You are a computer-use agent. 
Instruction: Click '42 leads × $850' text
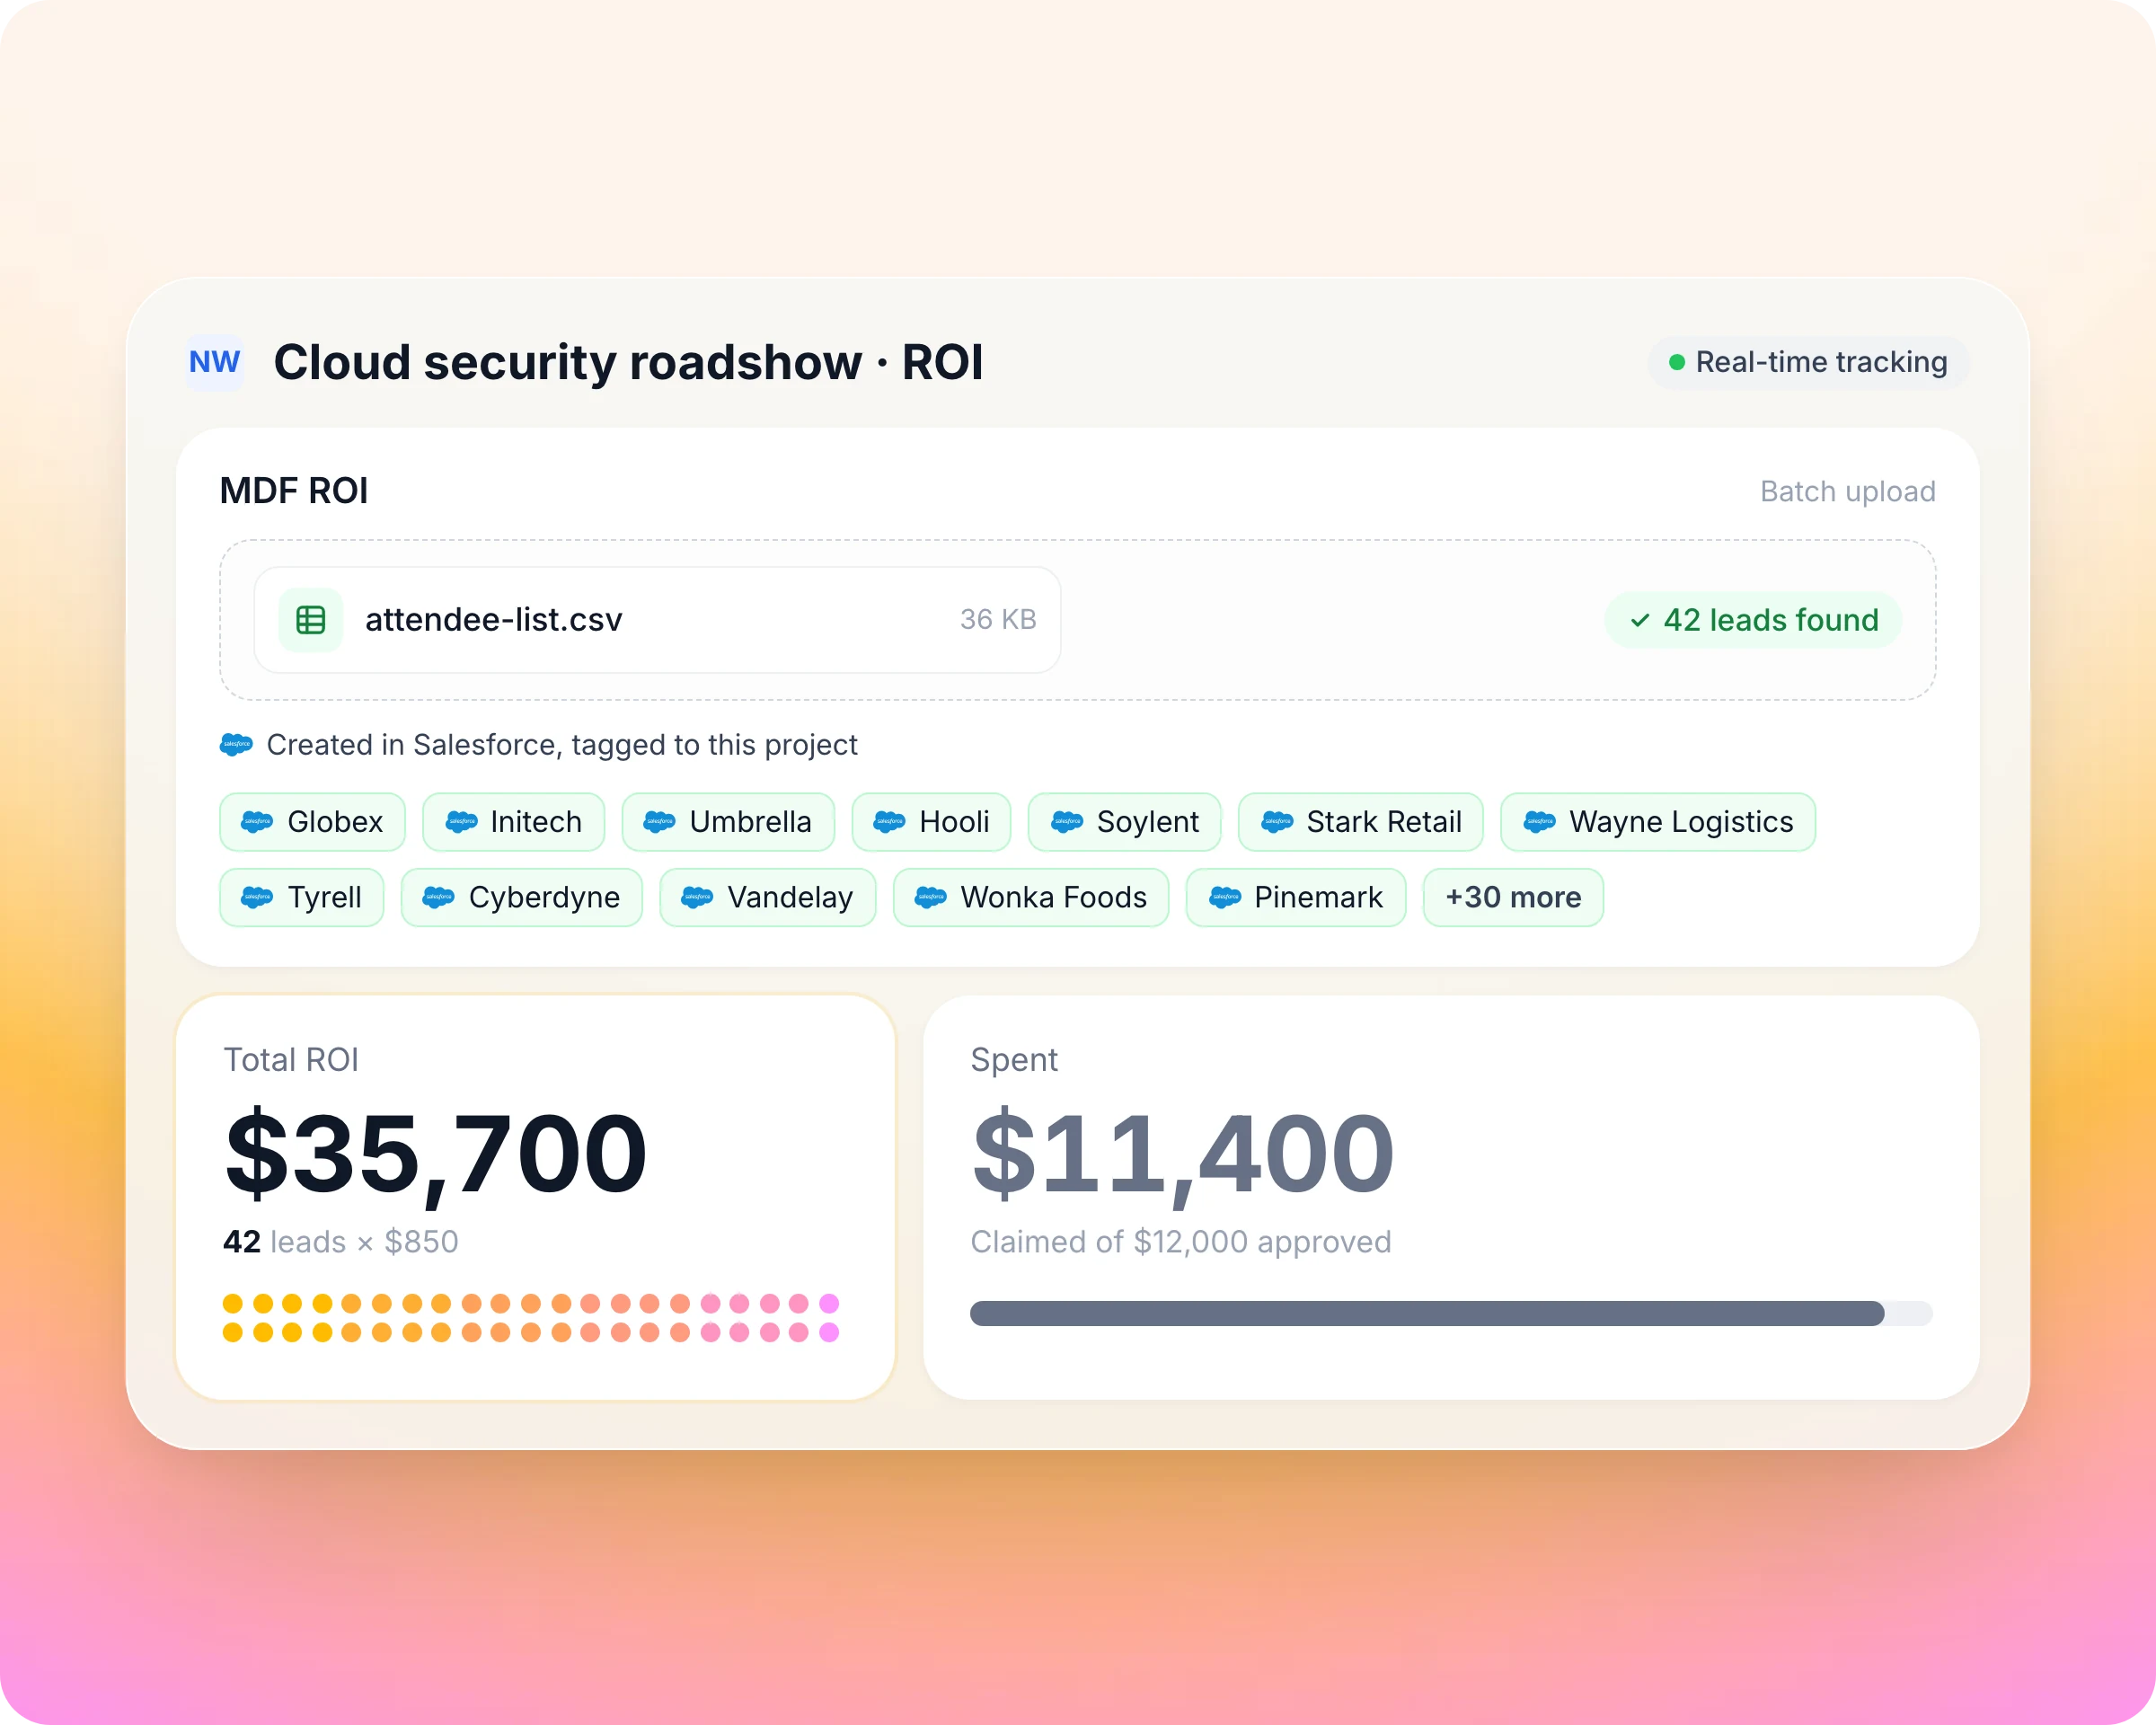pos(341,1242)
